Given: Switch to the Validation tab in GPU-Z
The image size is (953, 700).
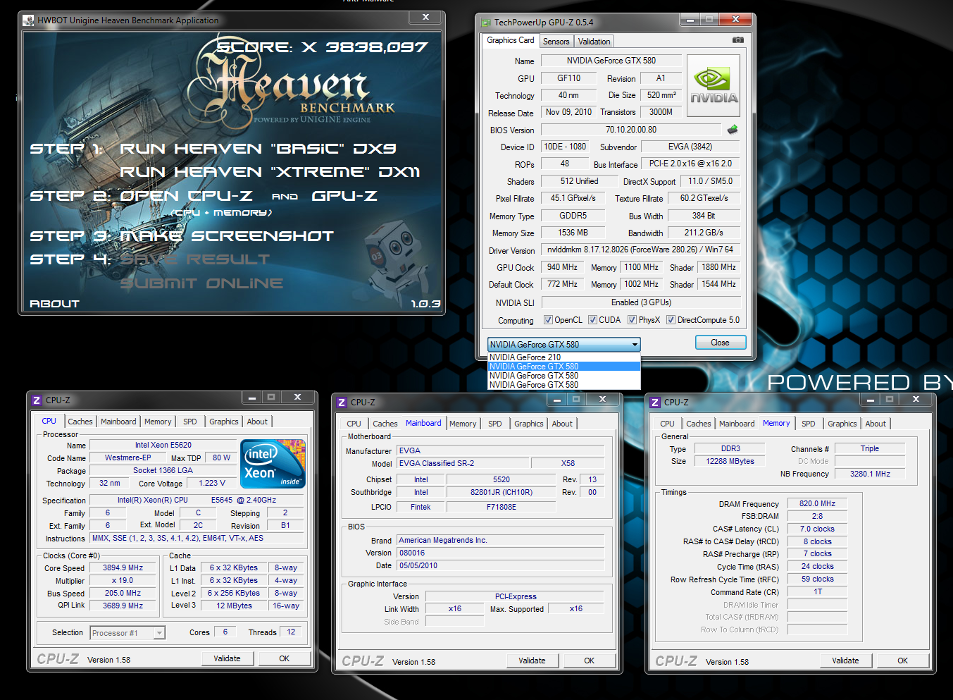Looking at the screenshot, I should tap(594, 41).
